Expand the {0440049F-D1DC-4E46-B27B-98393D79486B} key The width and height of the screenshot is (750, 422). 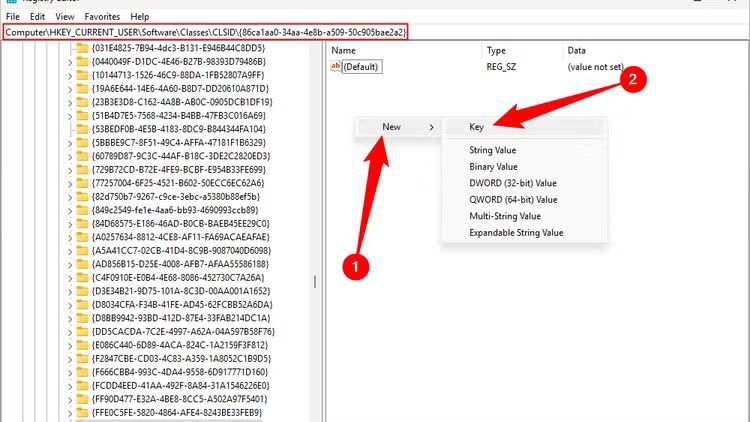pos(69,62)
